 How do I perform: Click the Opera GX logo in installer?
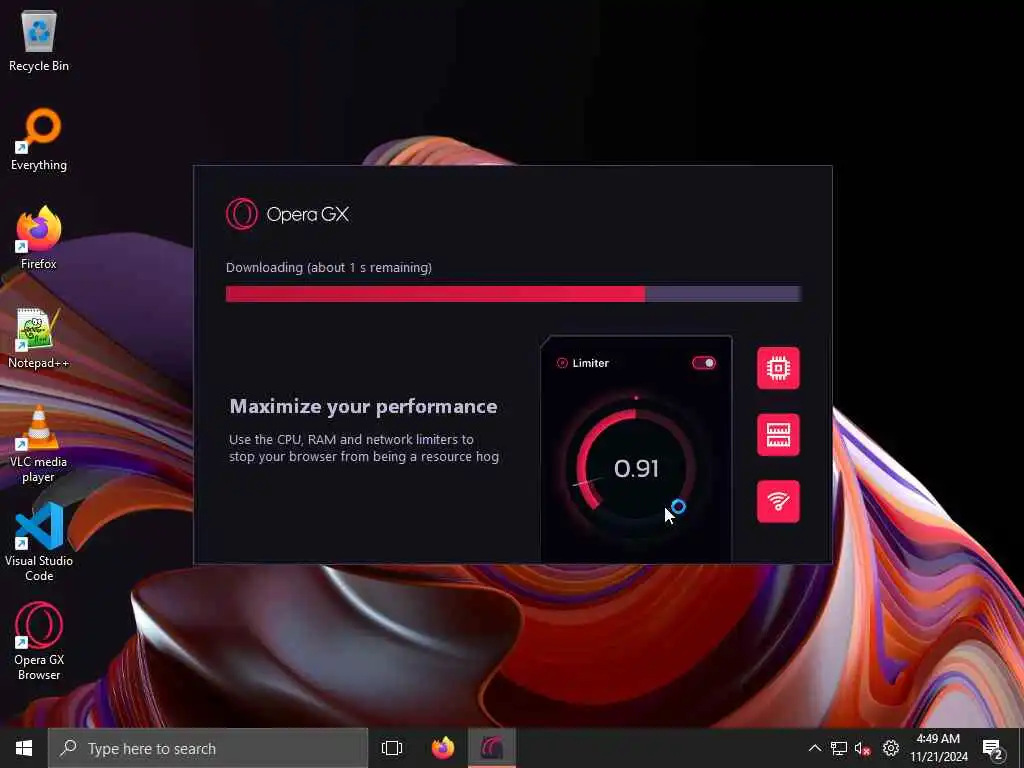click(287, 214)
